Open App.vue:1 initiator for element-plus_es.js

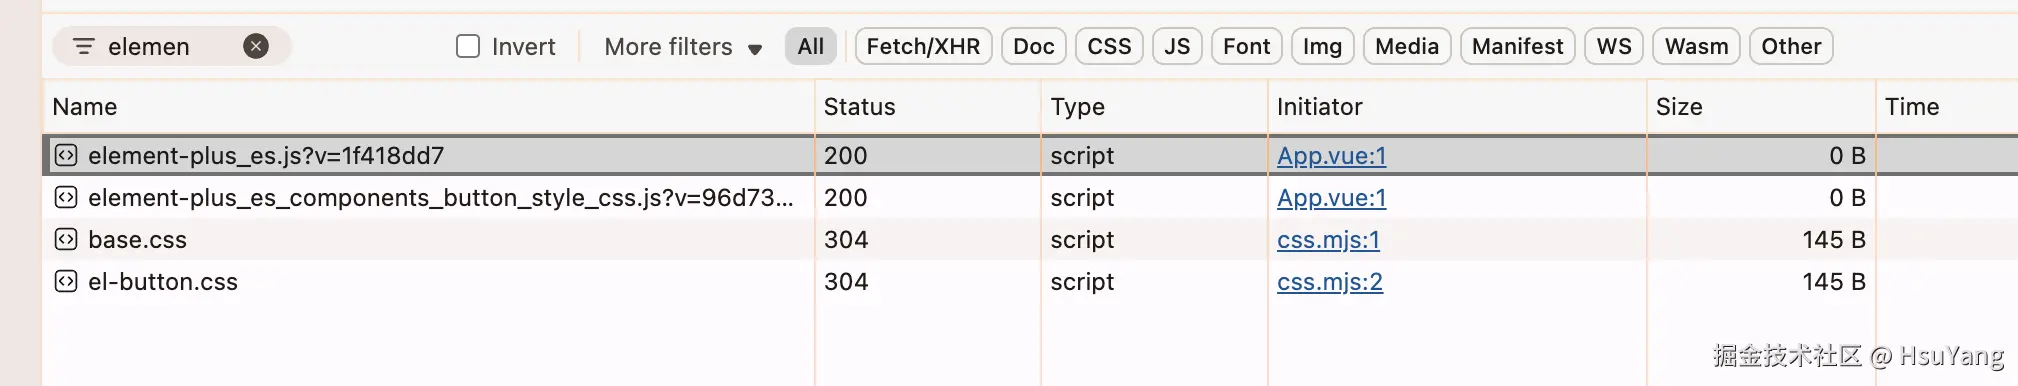click(1331, 156)
